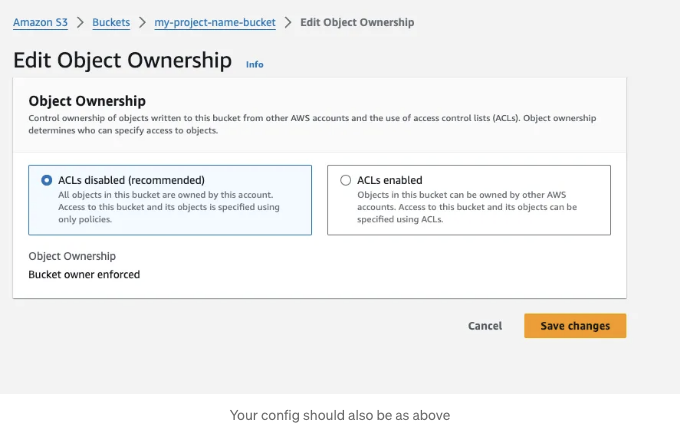Click the chevron after the Amazon S3 breadcrumb
This screenshot has width=680, height=424.
coord(80,23)
